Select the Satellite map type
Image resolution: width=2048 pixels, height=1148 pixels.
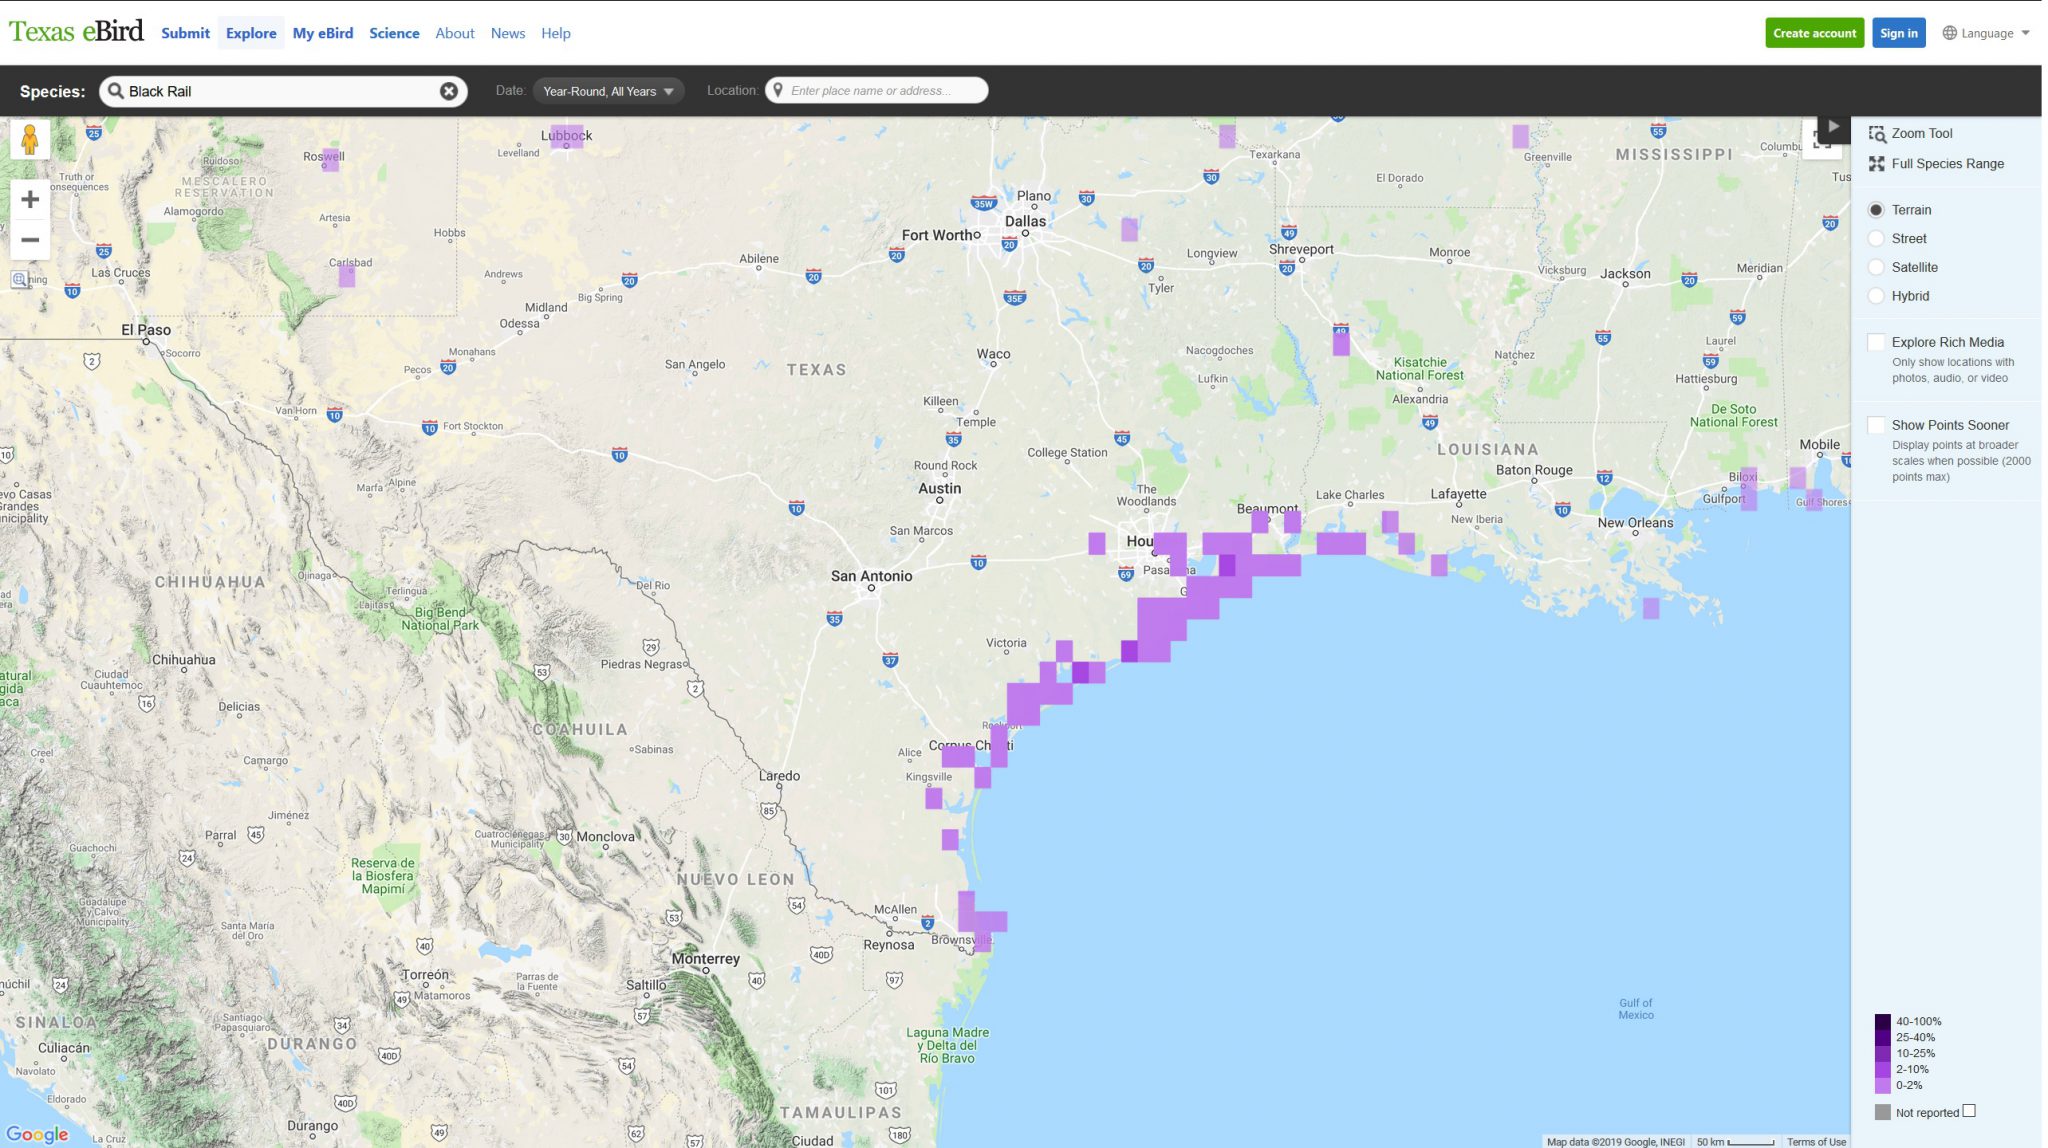click(1876, 267)
